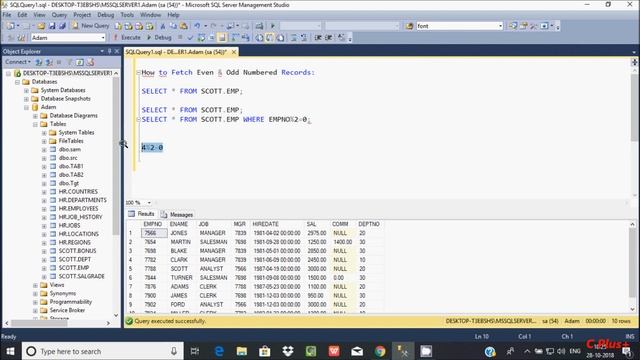Click the 7566 EMPNO cell in row 1
This screenshot has height=360, width=640.
click(154, 233)
